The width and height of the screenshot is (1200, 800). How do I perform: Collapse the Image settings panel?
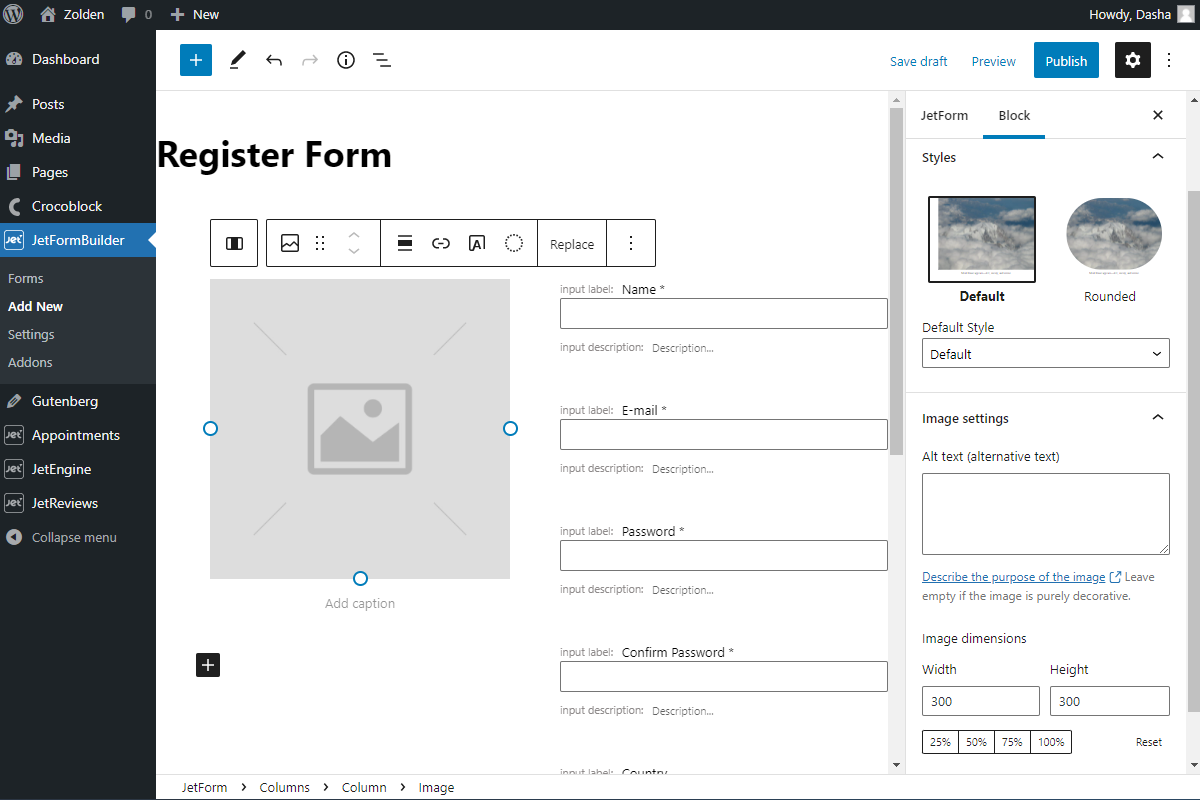point(1157,417)
